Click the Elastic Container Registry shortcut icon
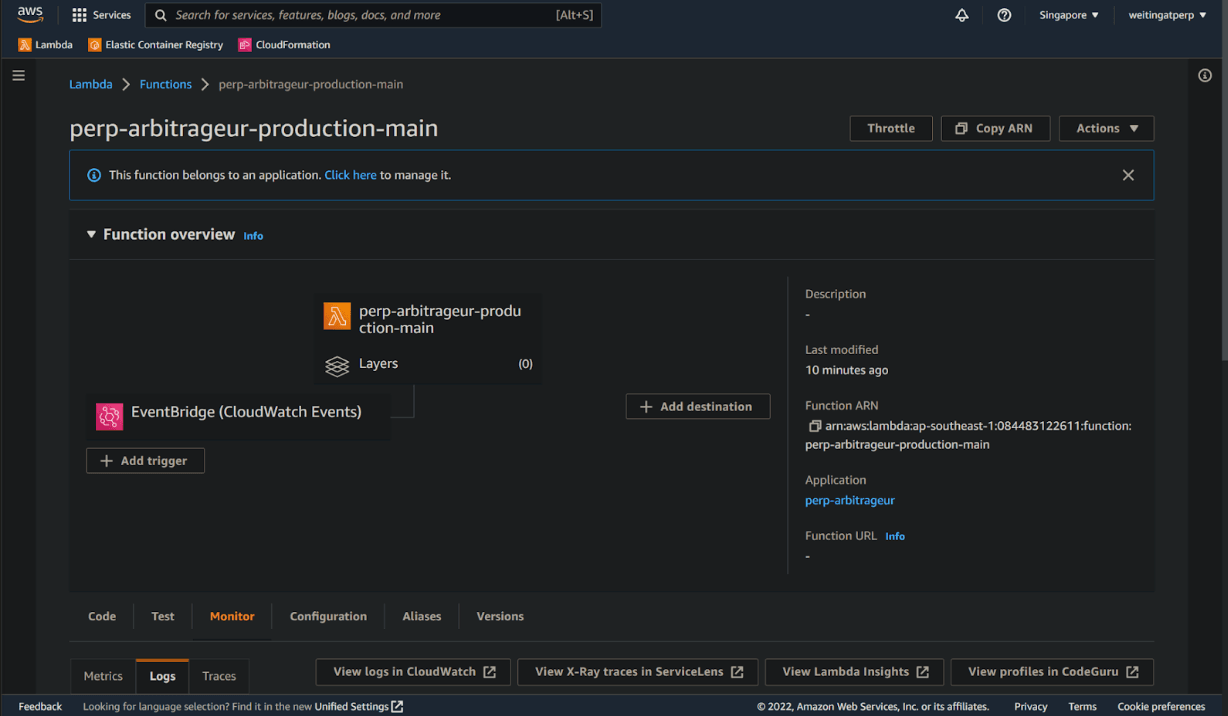This screenshot has height=716, width=1228. coord(95,45)
